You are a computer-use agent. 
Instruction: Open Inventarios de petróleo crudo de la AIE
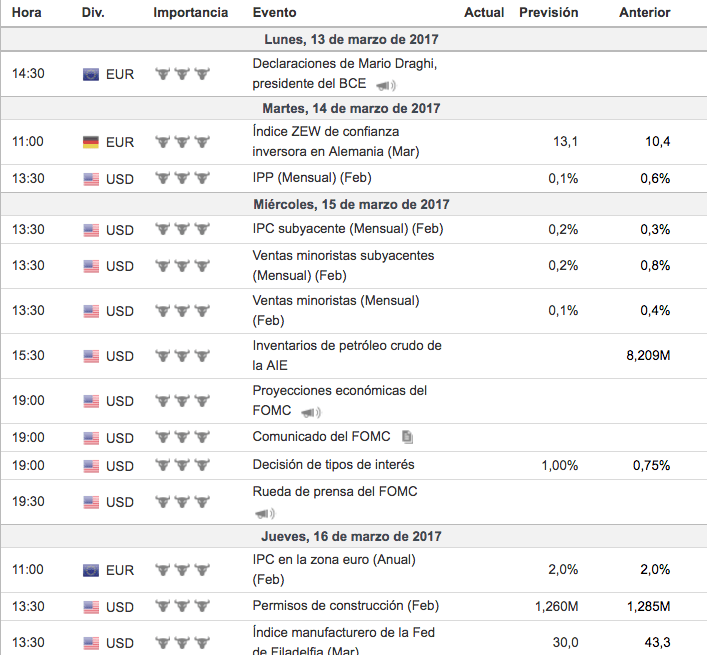(x=346, y=355)
